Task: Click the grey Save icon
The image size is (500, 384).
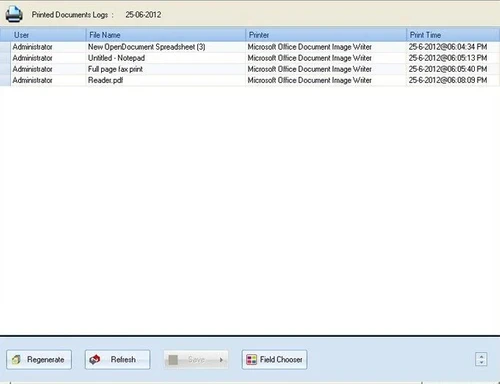Action: pos(173,360)
